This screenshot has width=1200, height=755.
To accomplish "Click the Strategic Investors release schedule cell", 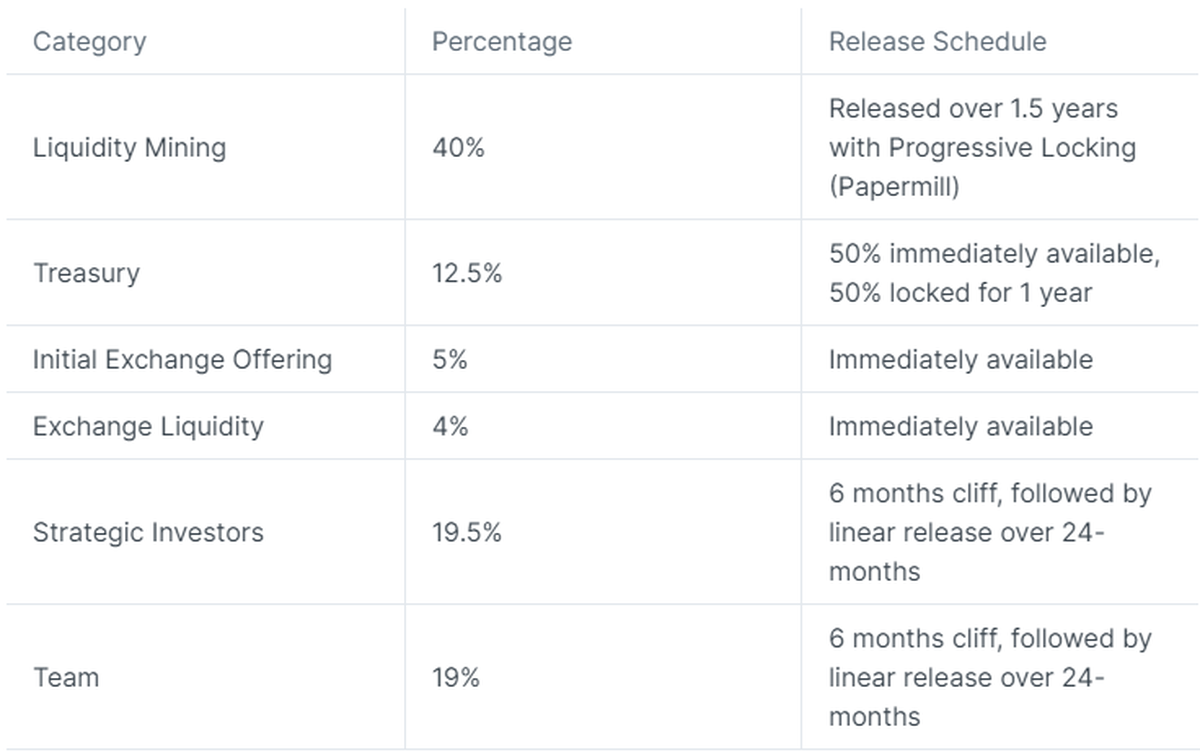I will tap(989, 532).
